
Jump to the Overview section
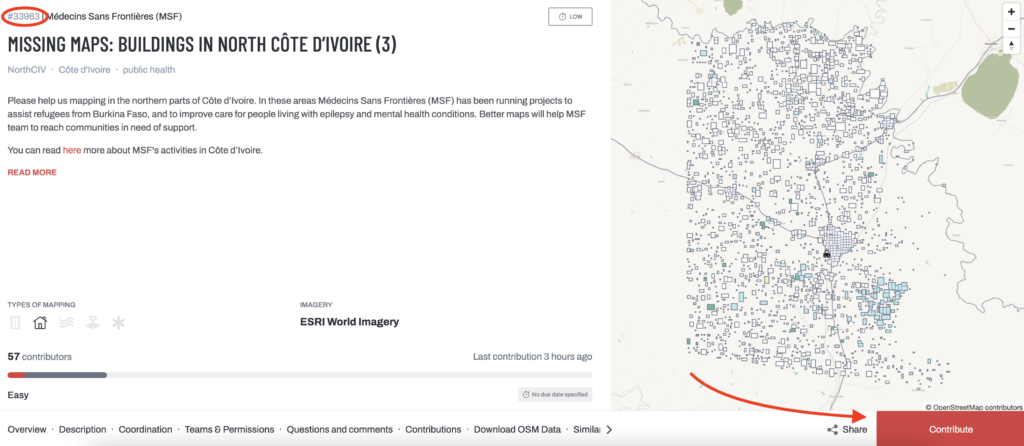27,430
